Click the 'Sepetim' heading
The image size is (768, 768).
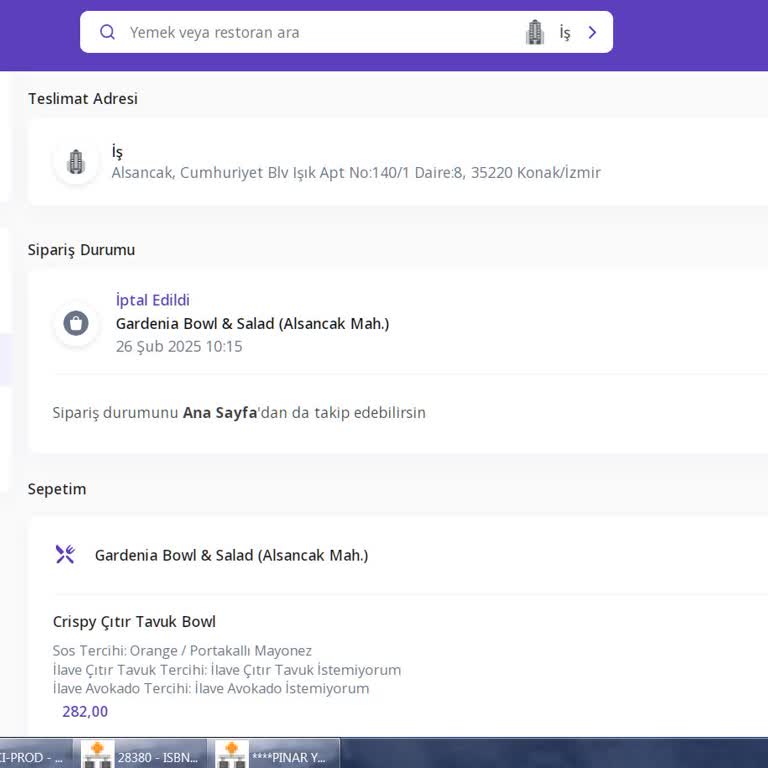click(x=57, y=489)
